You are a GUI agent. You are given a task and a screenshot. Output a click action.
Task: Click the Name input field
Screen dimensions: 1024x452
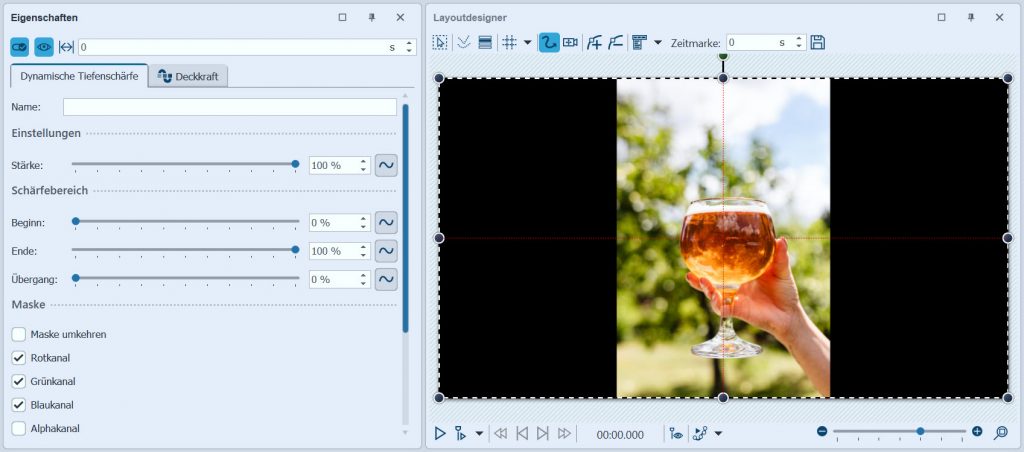click(x=229, y=107)
